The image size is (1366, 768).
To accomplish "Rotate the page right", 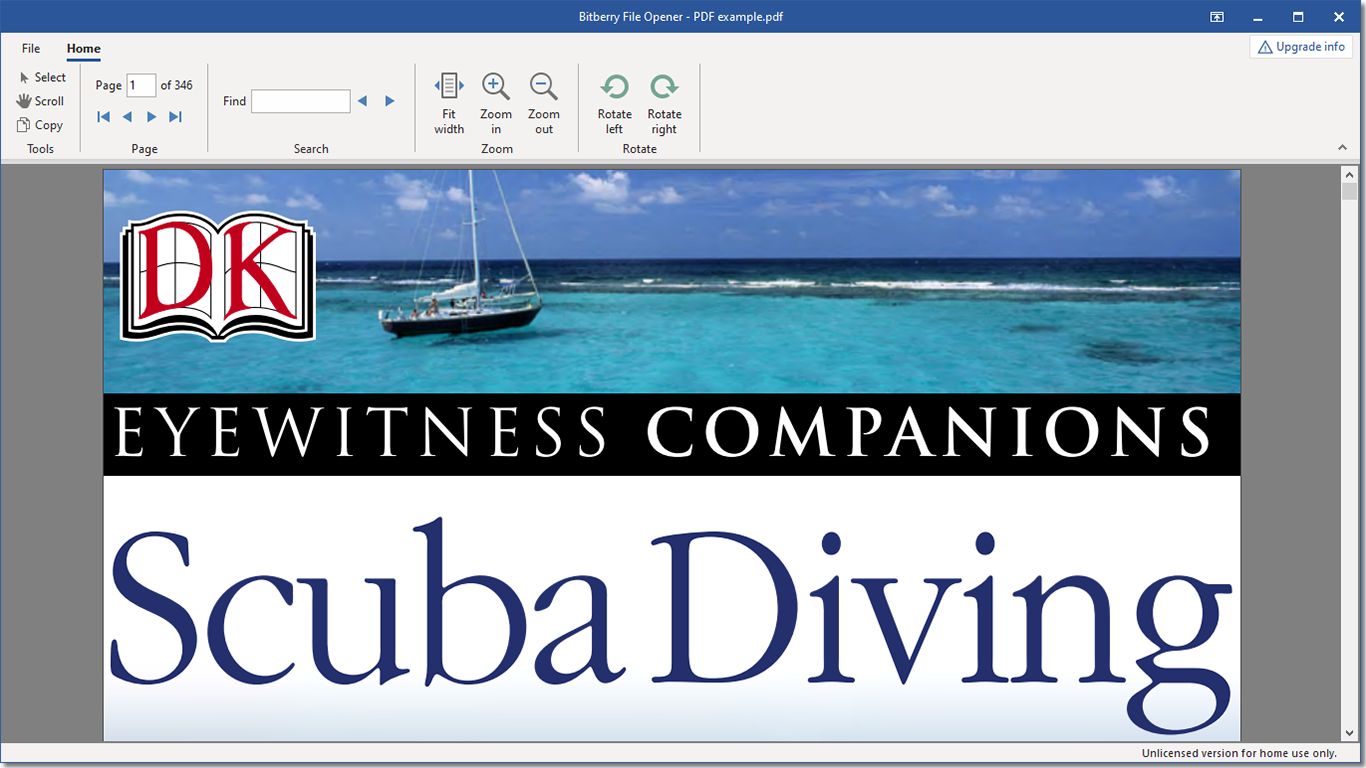I will pyautogui.click(x=664, y=103).
